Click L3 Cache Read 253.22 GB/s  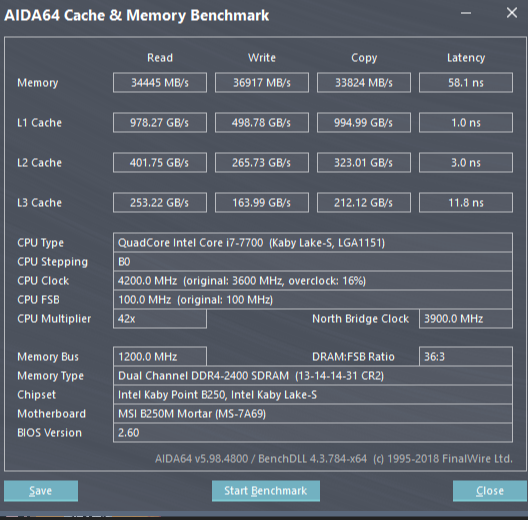pos(160,203)
